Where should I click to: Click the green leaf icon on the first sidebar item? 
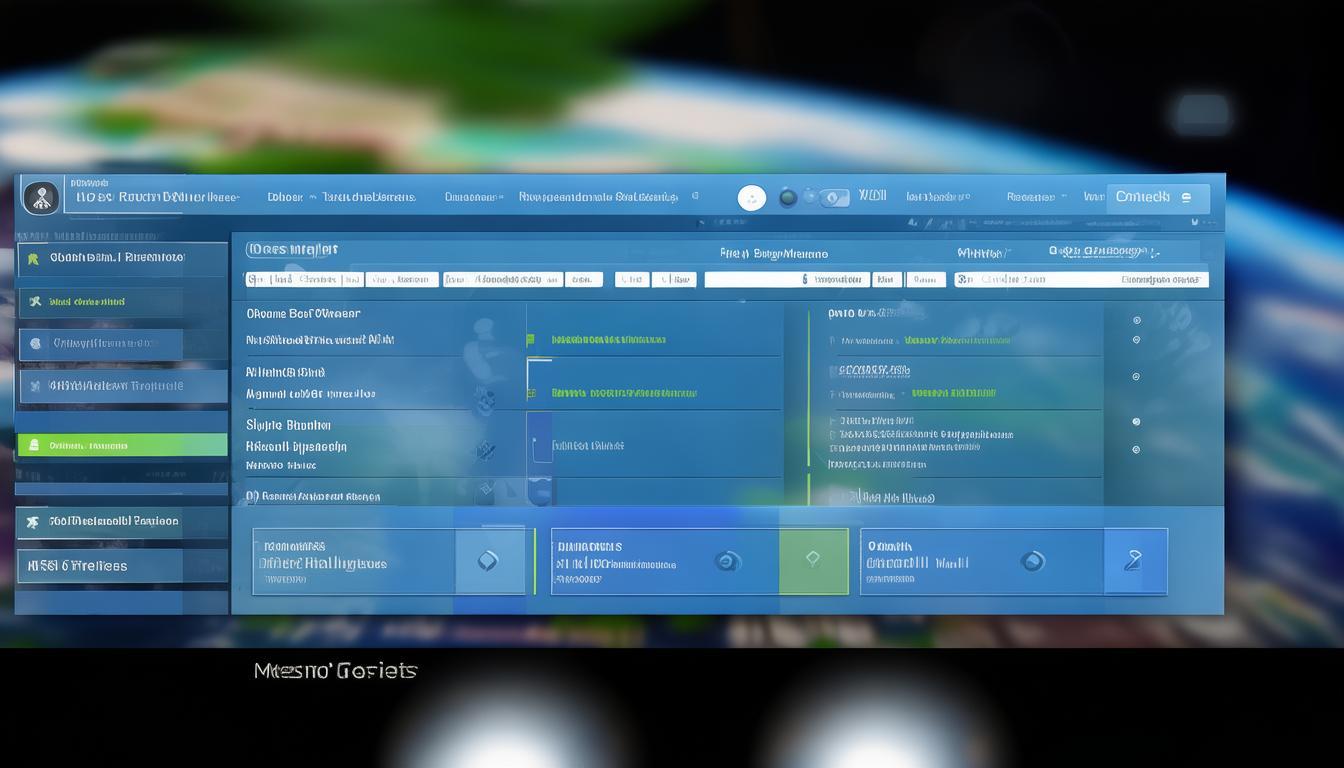point(33,258)
